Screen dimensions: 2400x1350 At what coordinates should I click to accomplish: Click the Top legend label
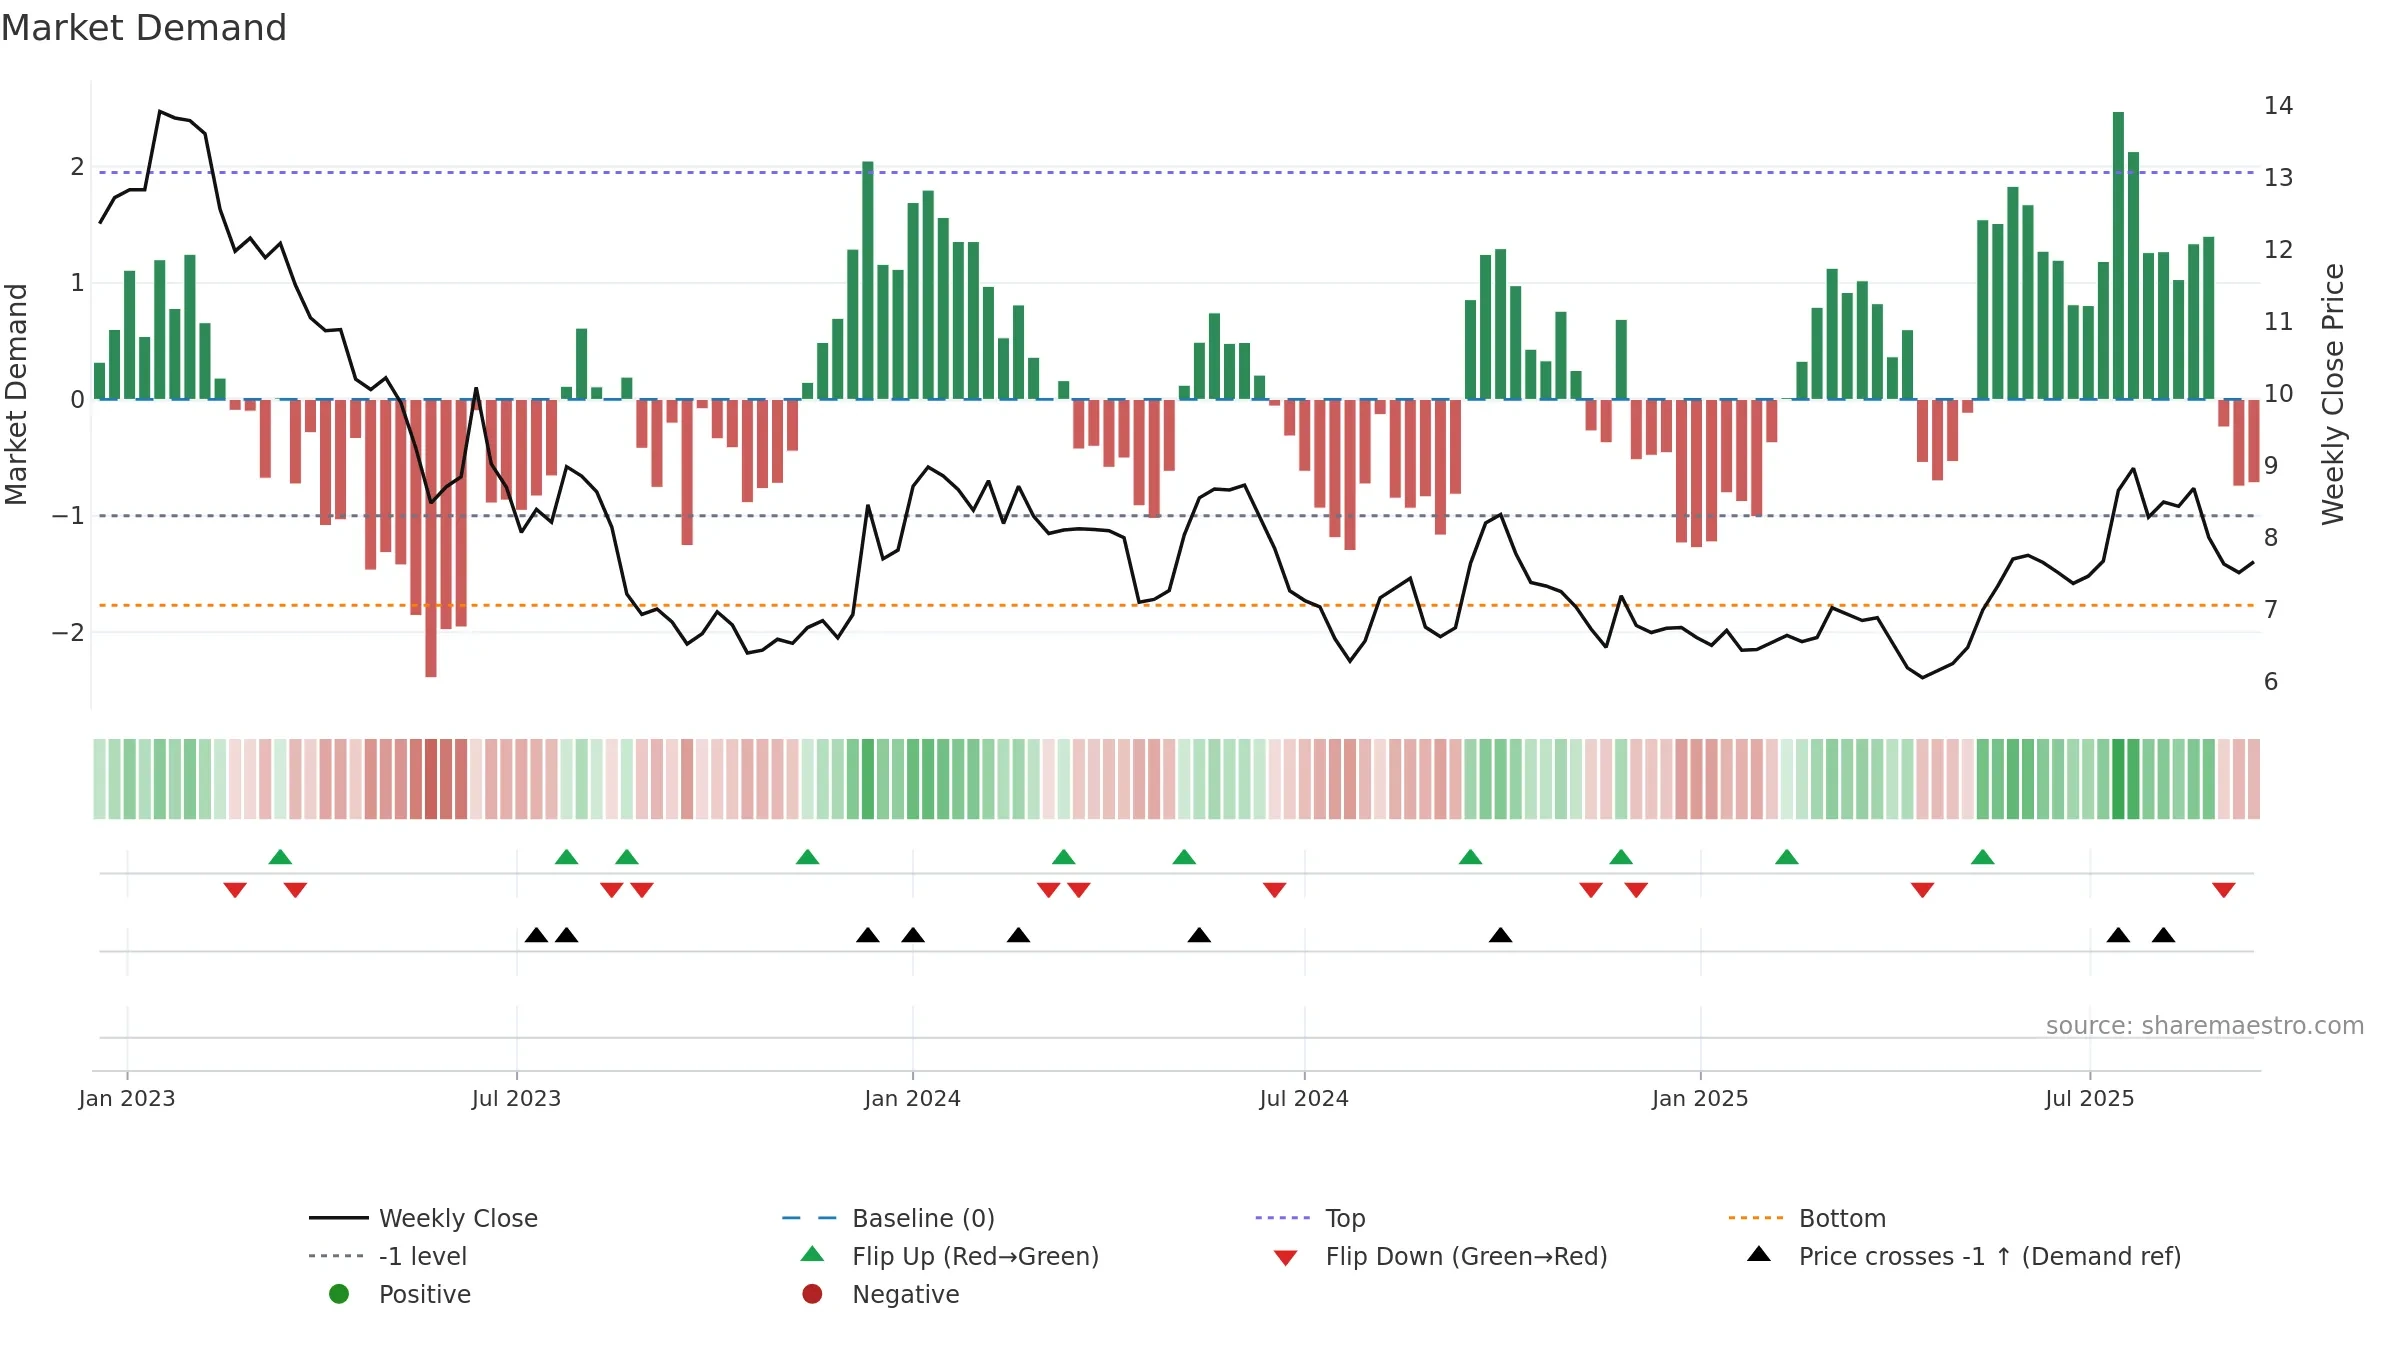(x=1345, y=1218)
